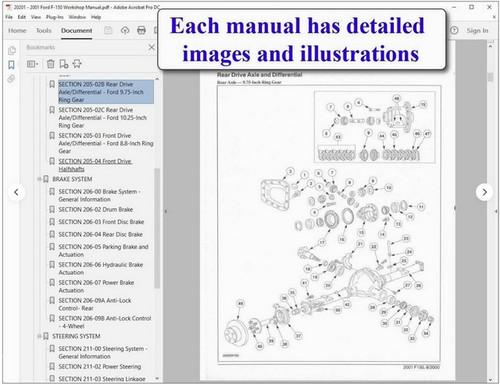Image resolution: width=500 pixels, height=385 pixels.
Task: Open SECTION 211-02 Power Steering bookmark
Action: click(x=100, y=367)
